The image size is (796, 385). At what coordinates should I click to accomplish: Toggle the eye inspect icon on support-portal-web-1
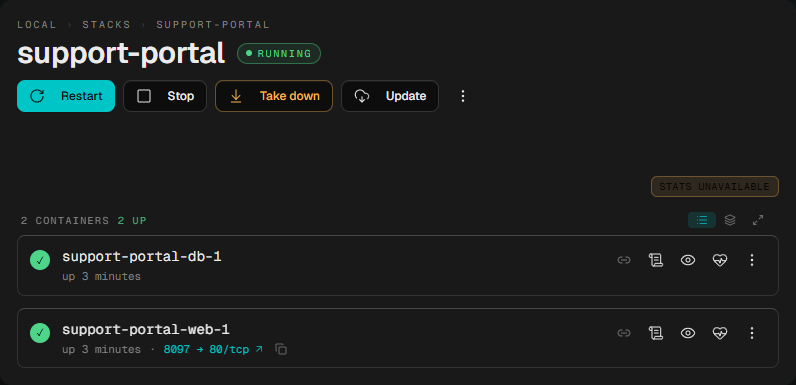688,333
